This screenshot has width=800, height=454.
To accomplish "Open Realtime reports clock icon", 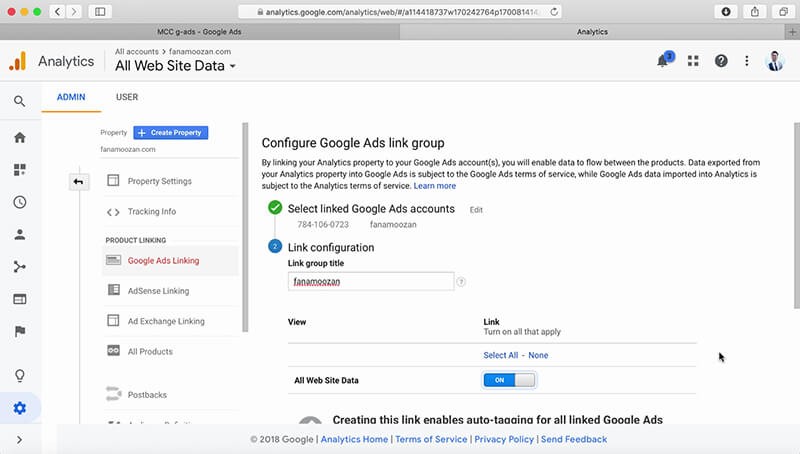I will (x=19, y=202).
